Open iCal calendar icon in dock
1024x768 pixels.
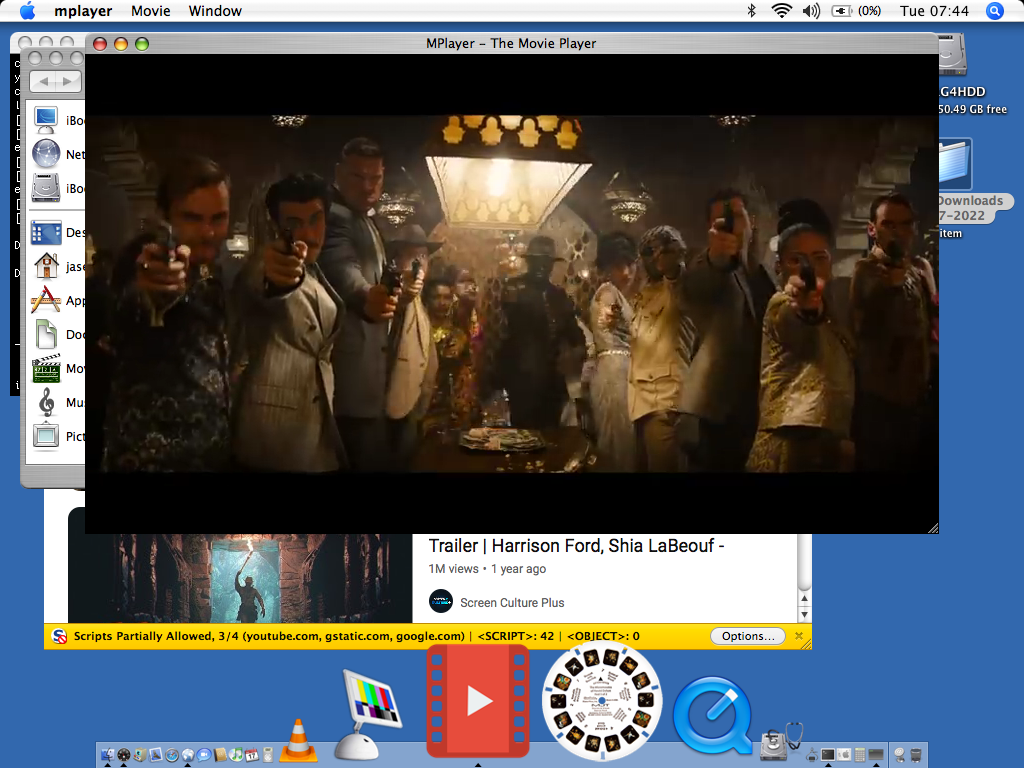point(252,755)
